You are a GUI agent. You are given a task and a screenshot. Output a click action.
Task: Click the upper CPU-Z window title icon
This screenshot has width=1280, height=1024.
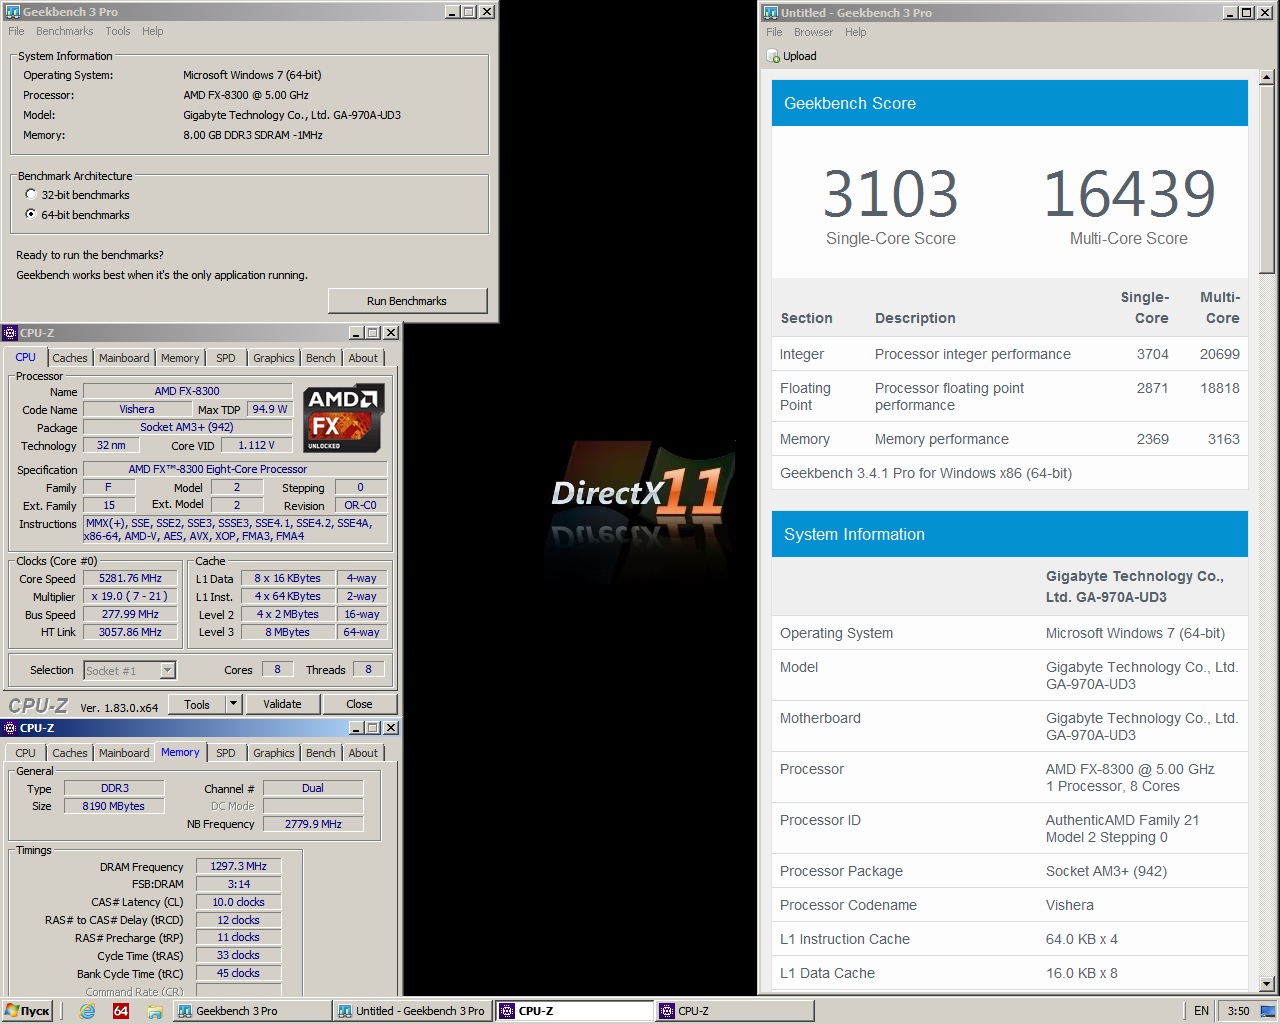click(x=10, y=333)
